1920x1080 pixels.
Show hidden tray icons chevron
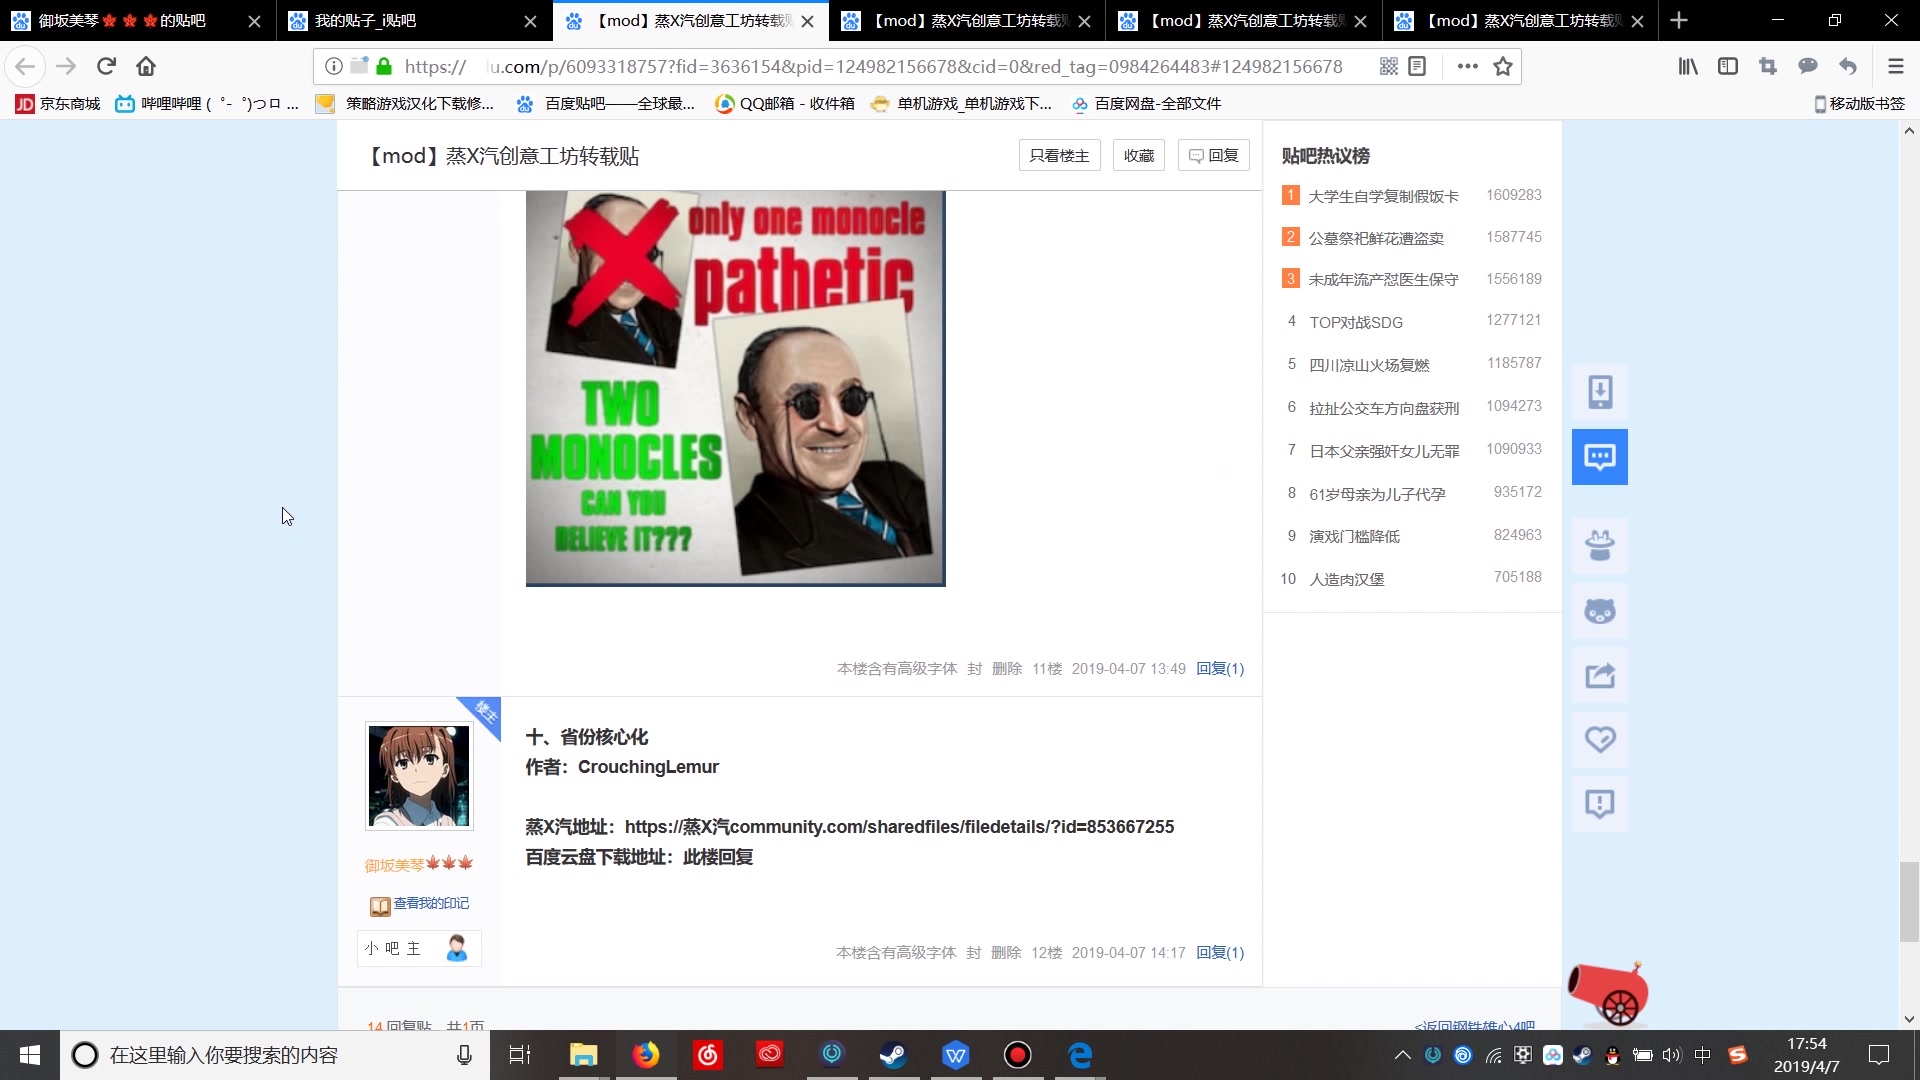pyautogui.click(x=1402, y=1055)
